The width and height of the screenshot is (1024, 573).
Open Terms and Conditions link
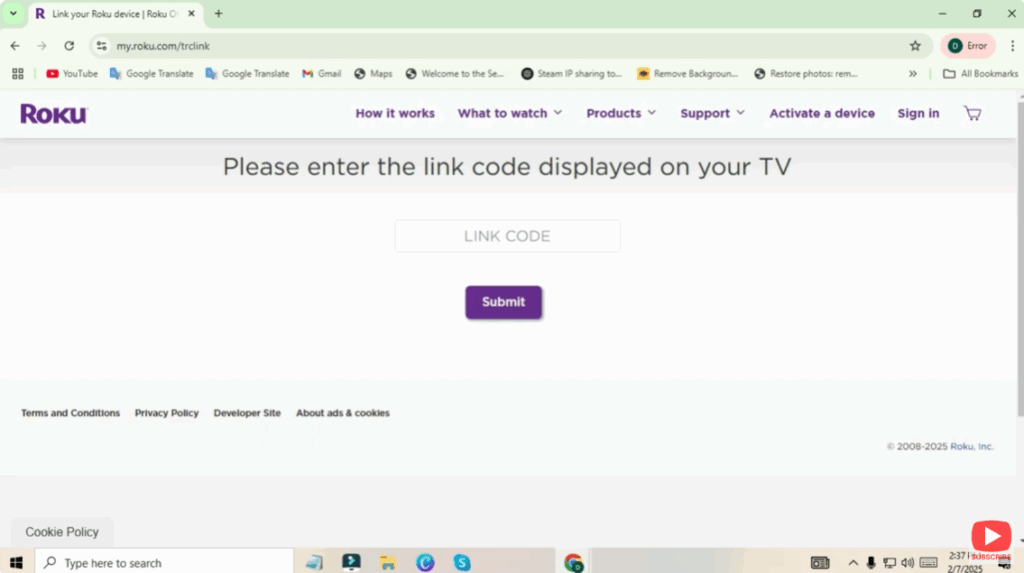tap(71, 413)
